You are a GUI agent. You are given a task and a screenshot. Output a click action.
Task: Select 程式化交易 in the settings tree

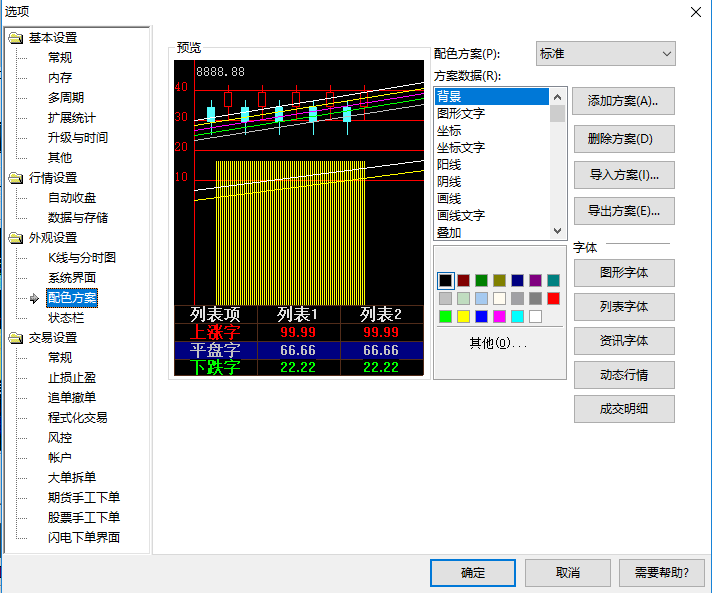(x=78, y=418)
